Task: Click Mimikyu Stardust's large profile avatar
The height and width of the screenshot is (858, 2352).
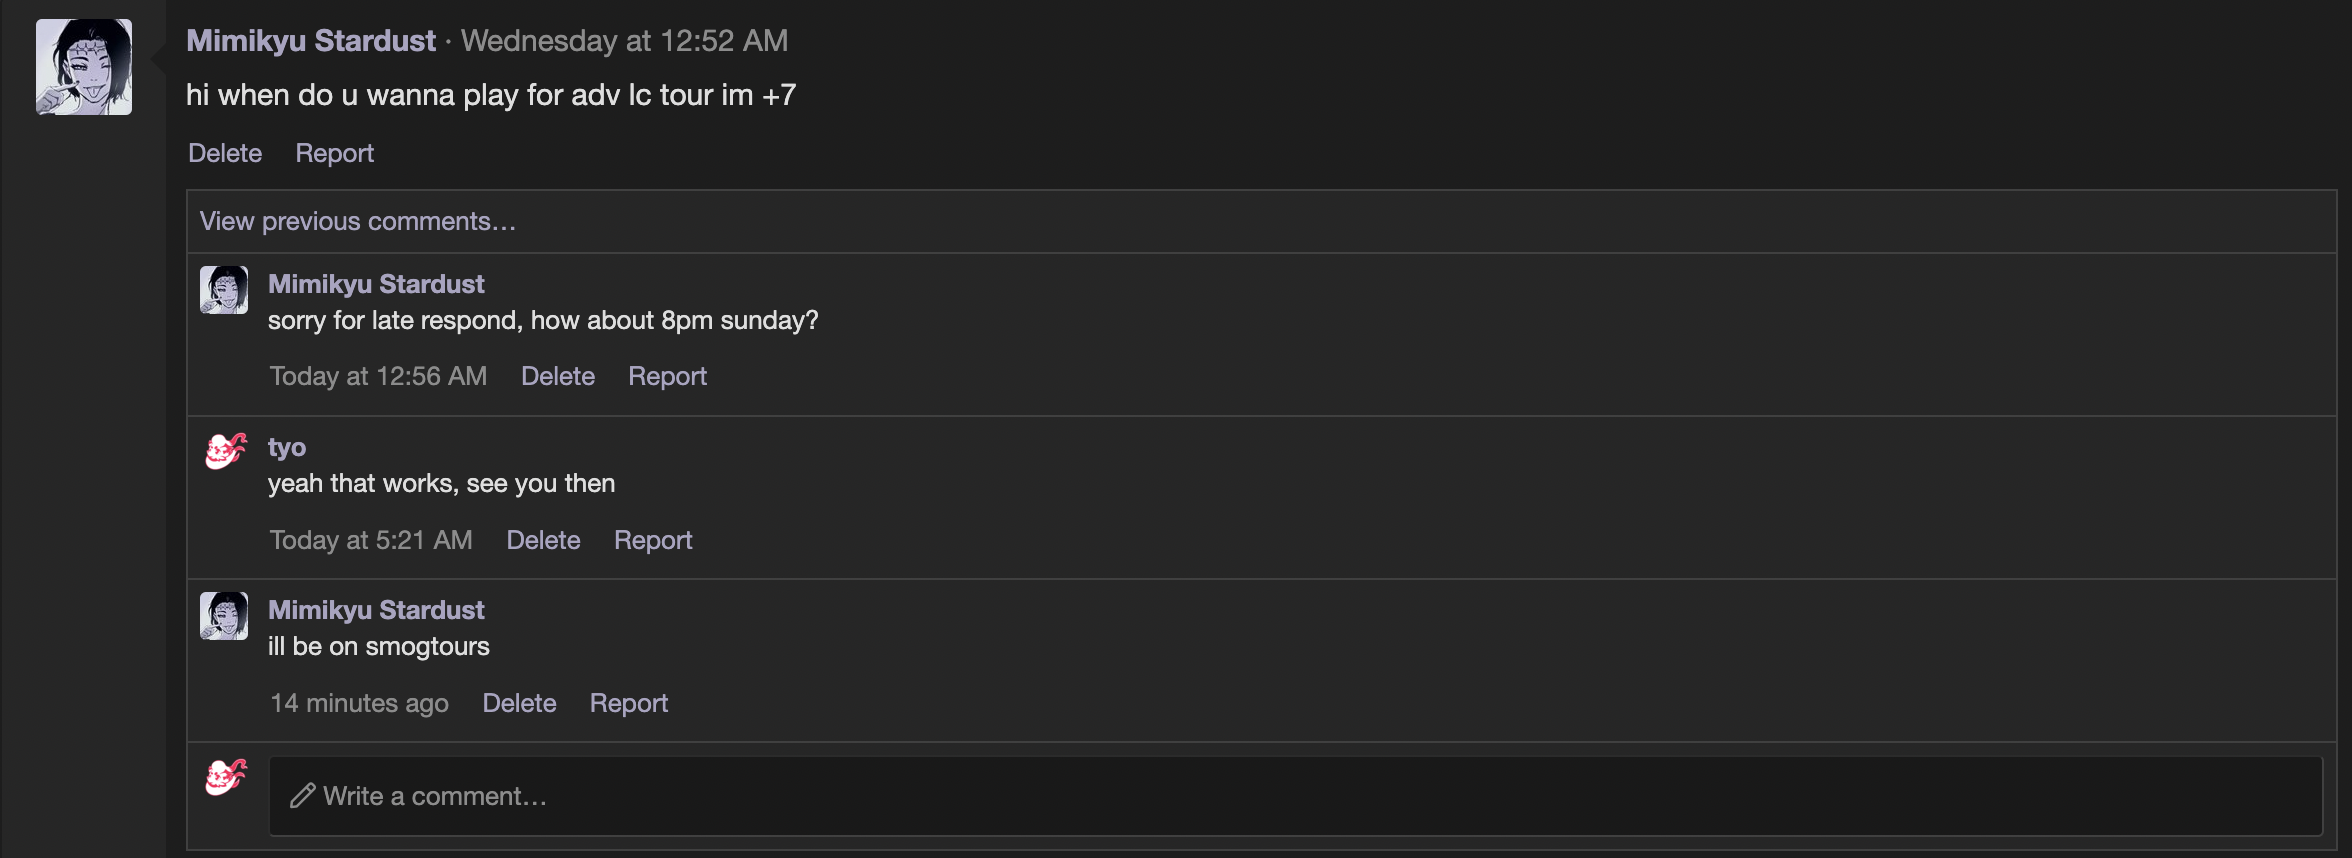Action: coord(84,67)
